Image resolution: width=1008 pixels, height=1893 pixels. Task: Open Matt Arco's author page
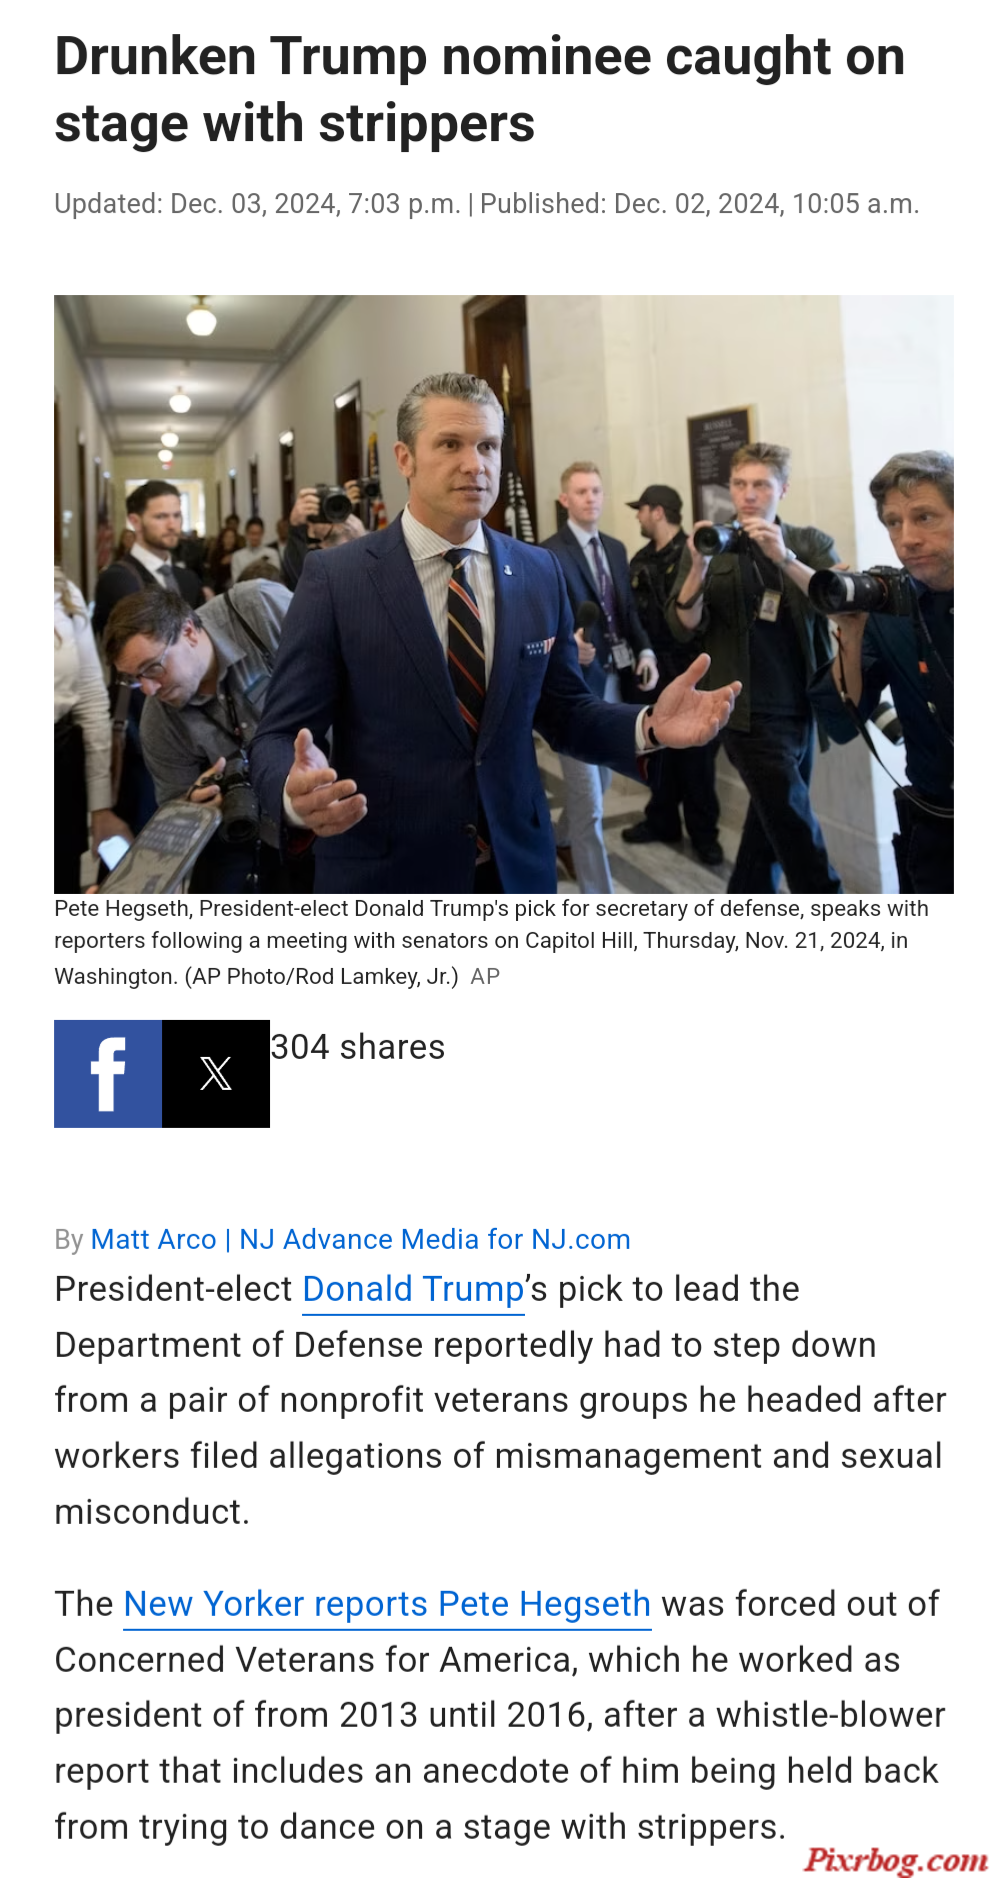click(153, 1239)
